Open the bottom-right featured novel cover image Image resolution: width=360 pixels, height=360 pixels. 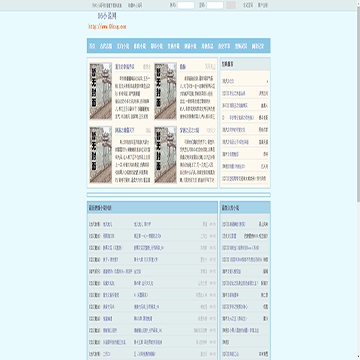coord(165,155)
